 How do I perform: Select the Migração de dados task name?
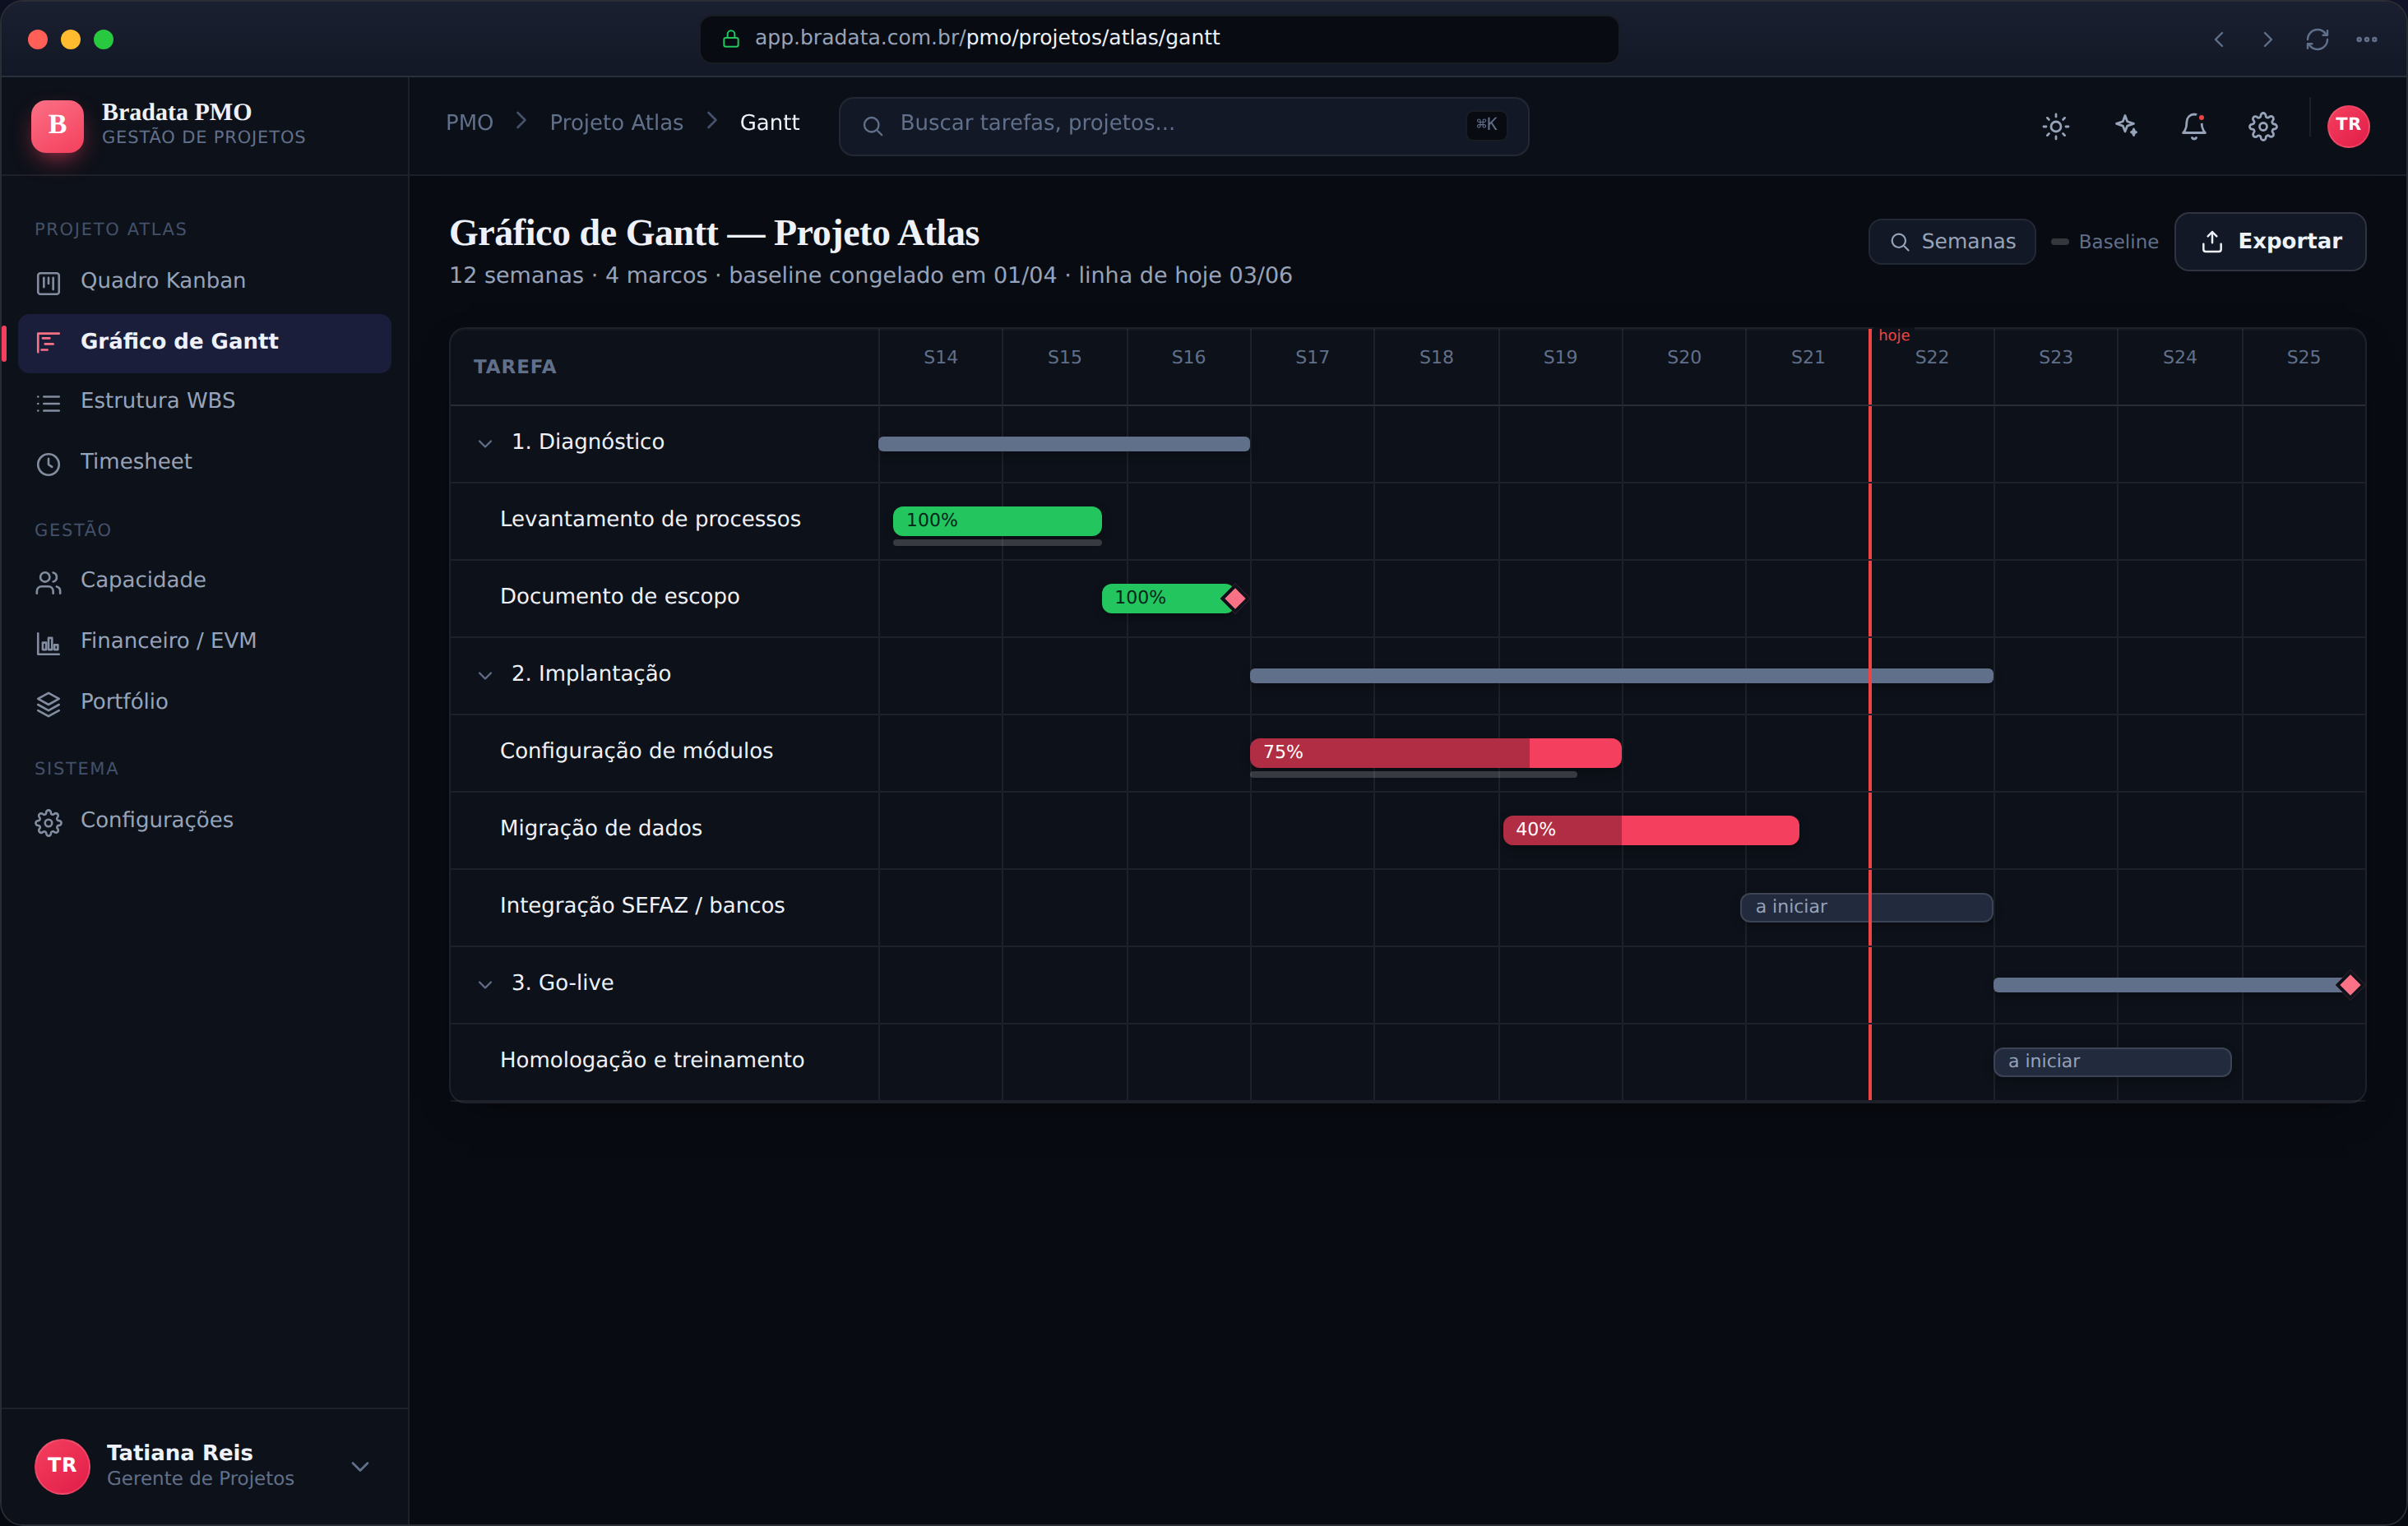(600, 829)
